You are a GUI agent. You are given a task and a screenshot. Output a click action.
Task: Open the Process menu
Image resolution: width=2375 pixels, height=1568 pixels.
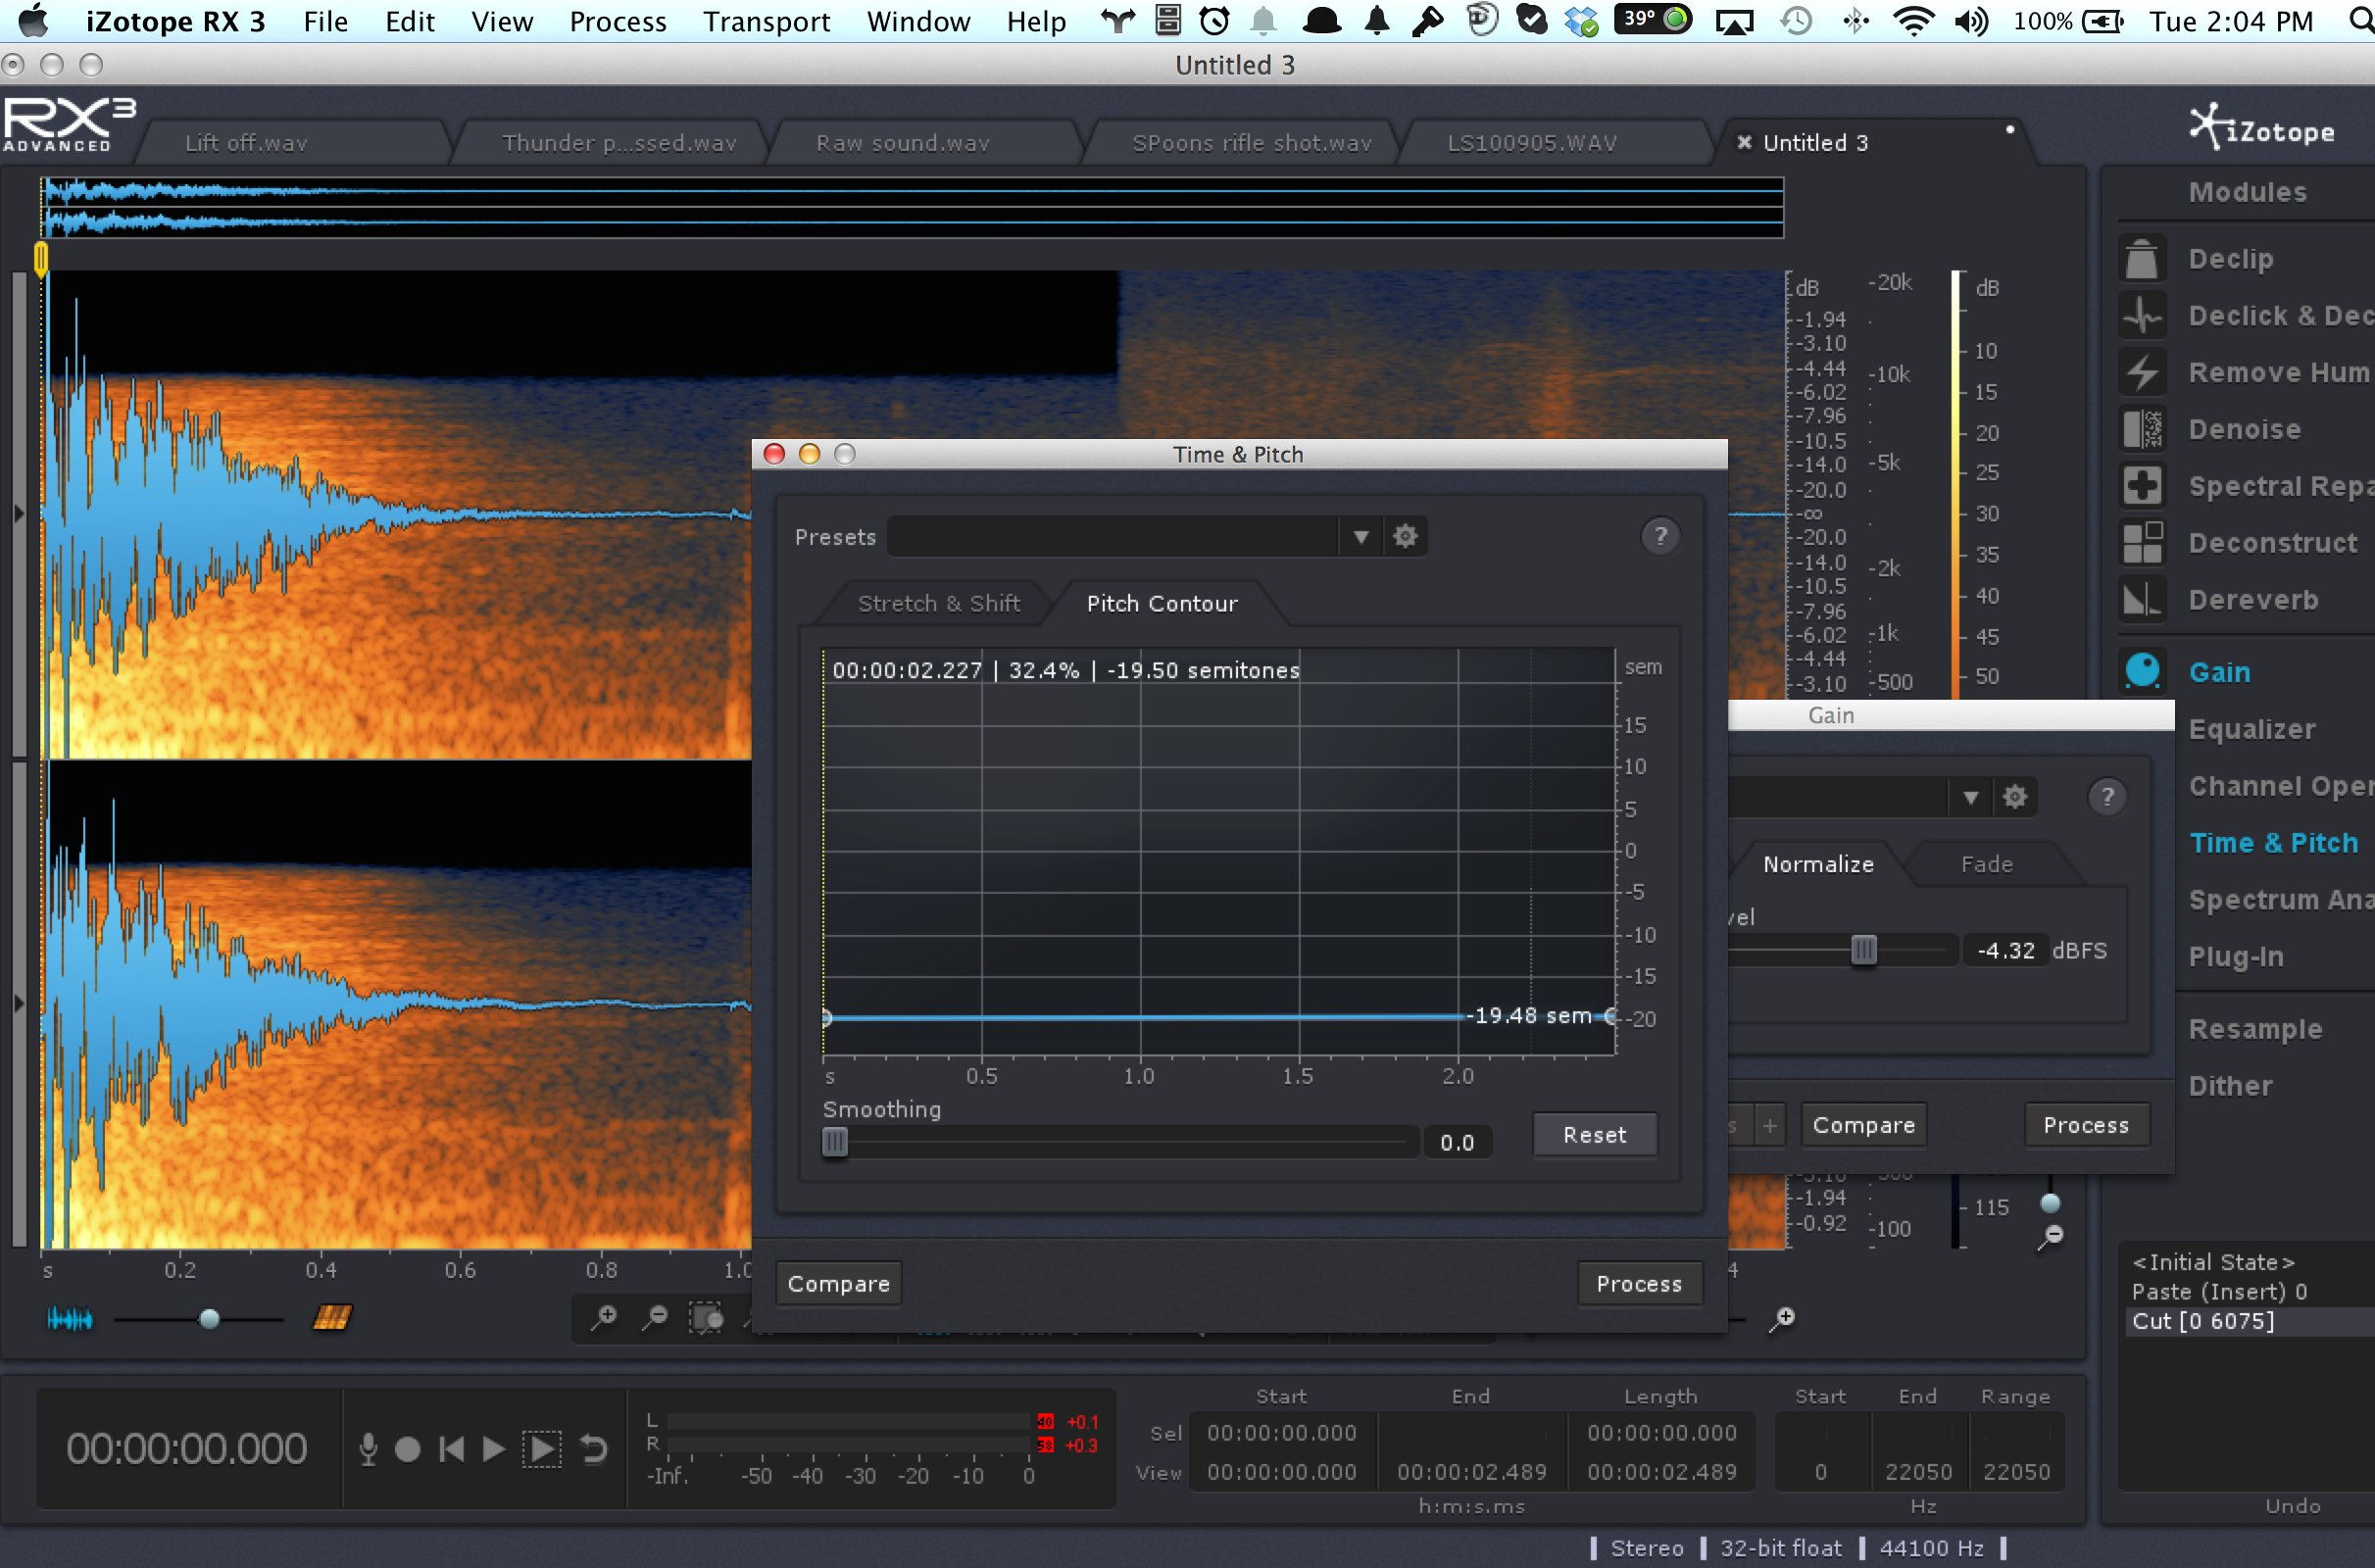tap(617, 21)
